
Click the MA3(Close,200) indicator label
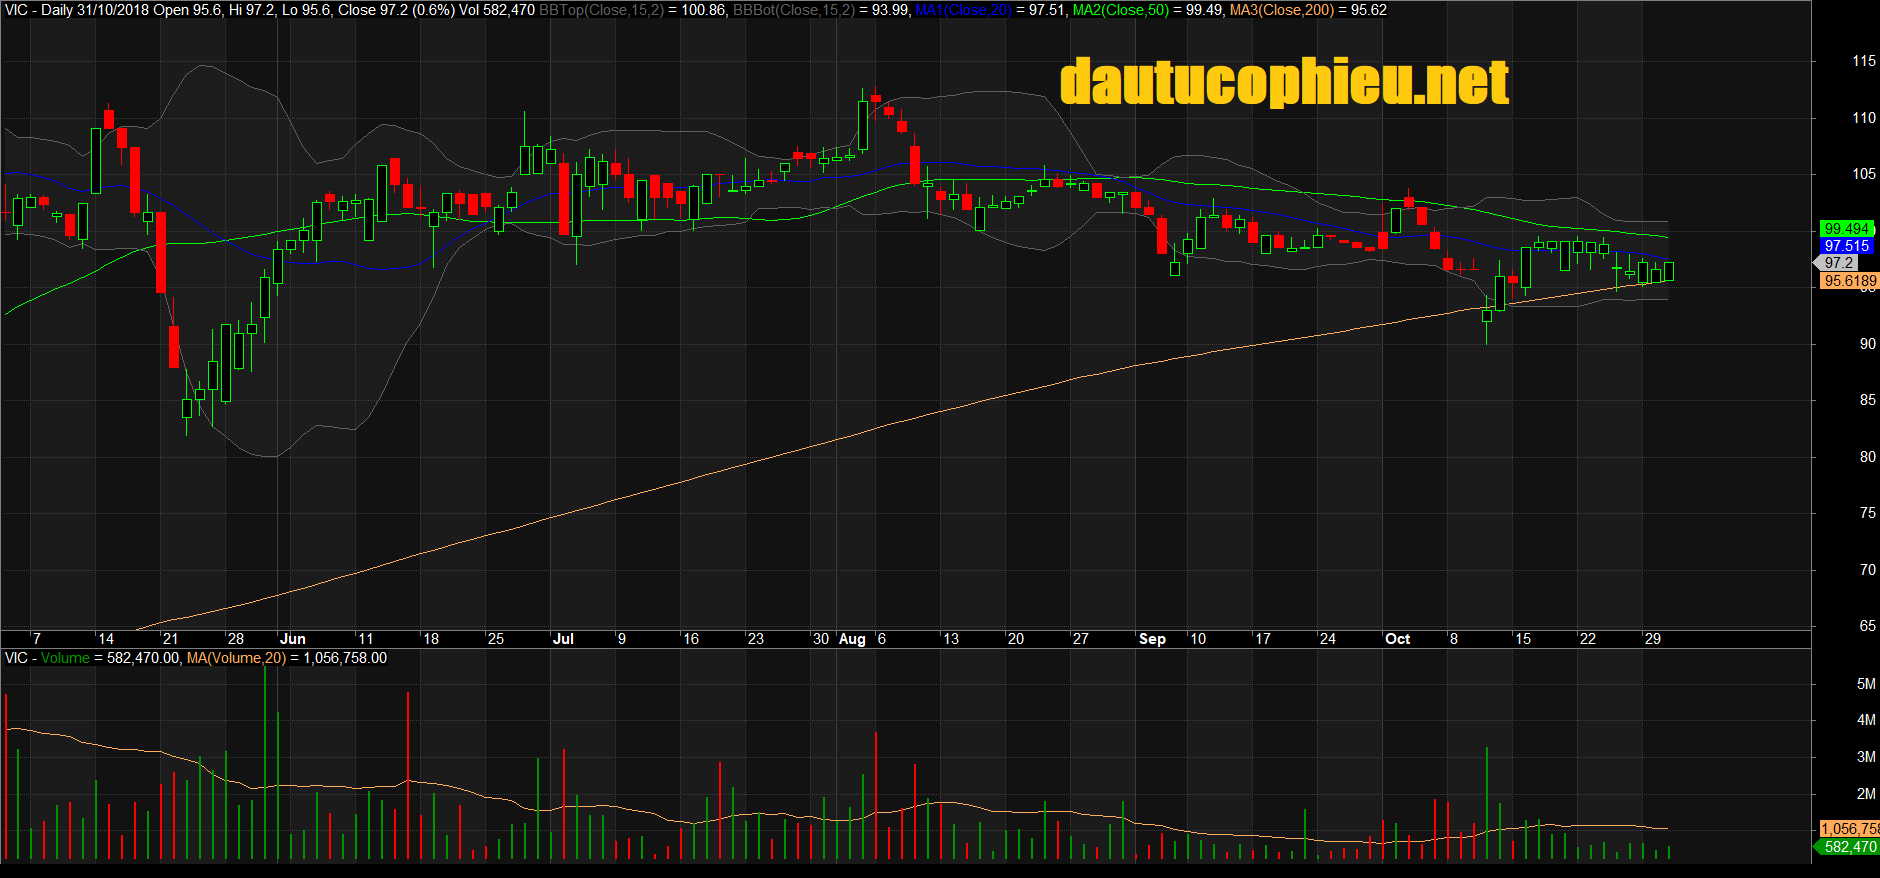[x=1282, y=10]
